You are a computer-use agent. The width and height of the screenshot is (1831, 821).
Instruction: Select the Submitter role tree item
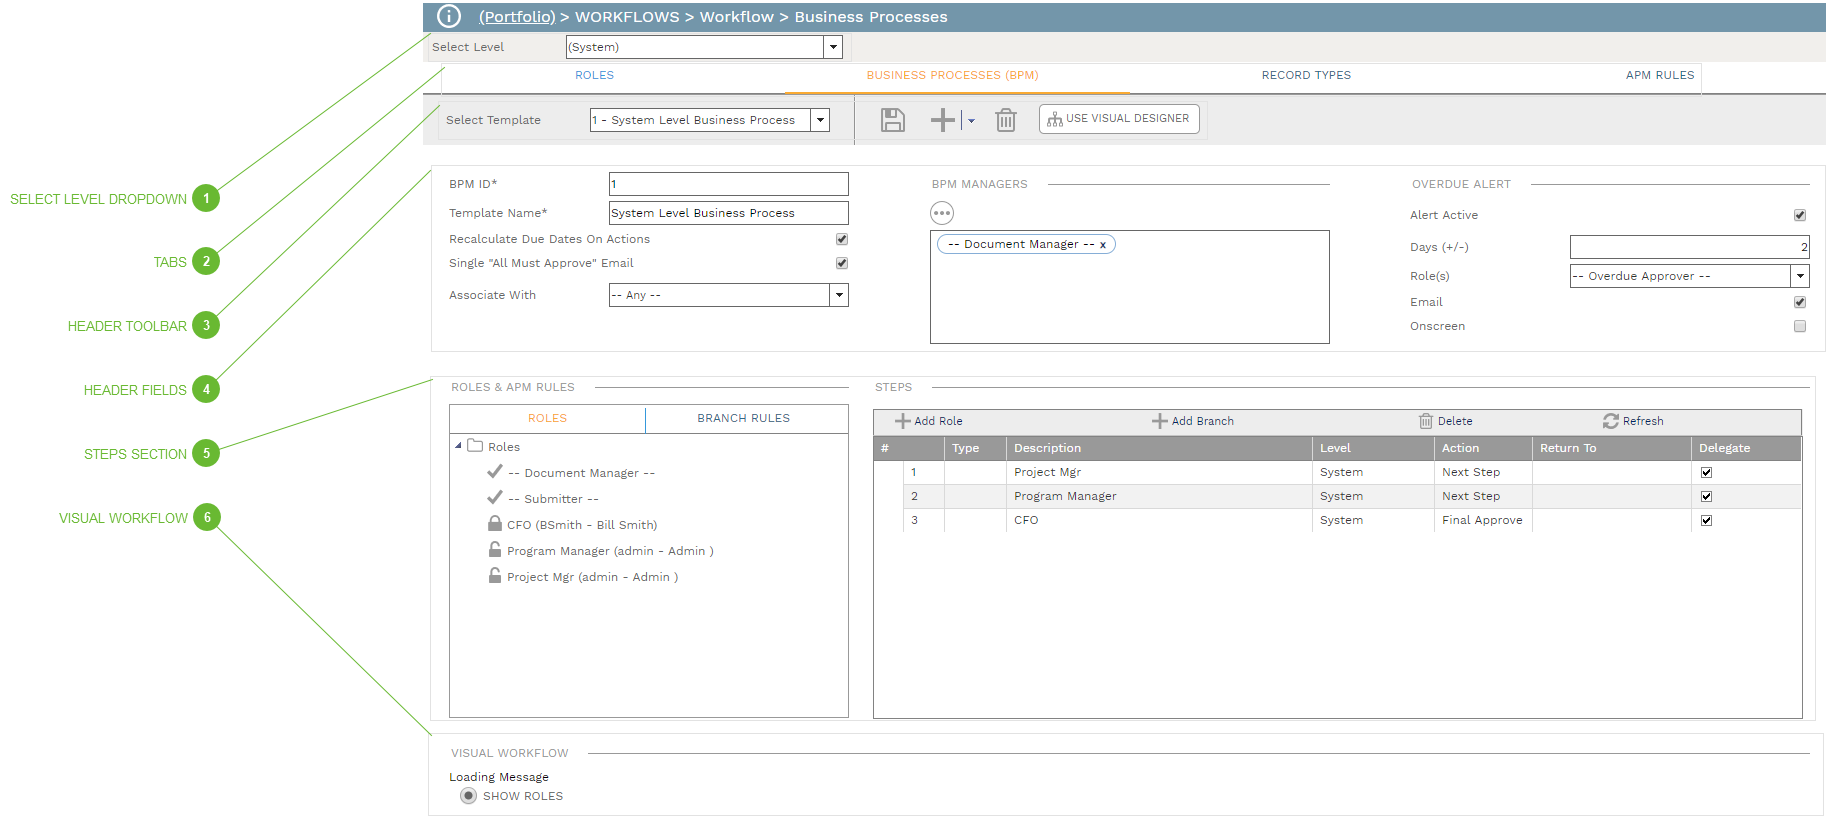pos(553,499)
